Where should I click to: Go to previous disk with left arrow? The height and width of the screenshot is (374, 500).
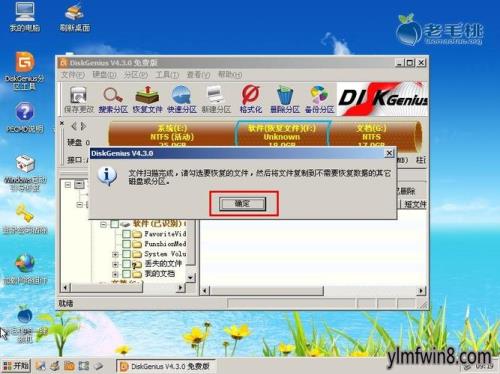(x=74, y=126)
